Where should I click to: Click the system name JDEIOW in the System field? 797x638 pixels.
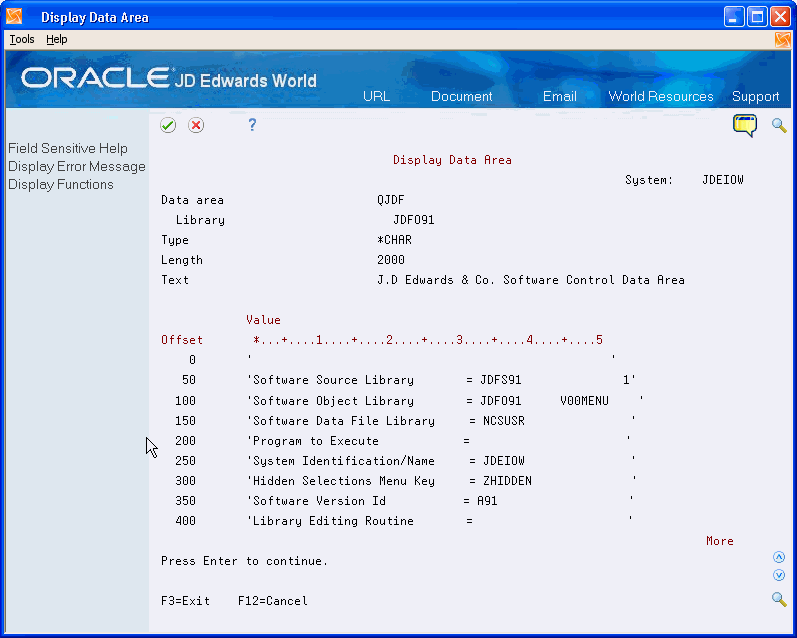click(722, 180)
